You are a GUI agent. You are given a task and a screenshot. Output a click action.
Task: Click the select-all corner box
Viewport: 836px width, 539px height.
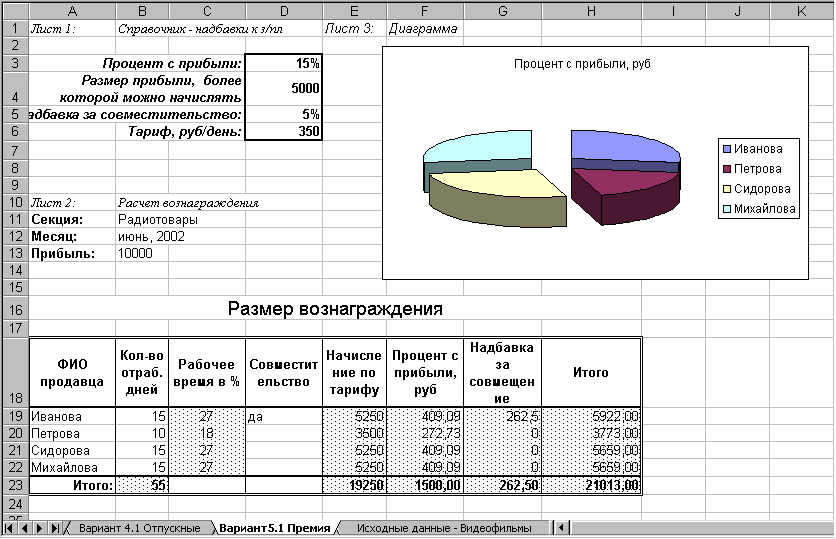(15, 11)
